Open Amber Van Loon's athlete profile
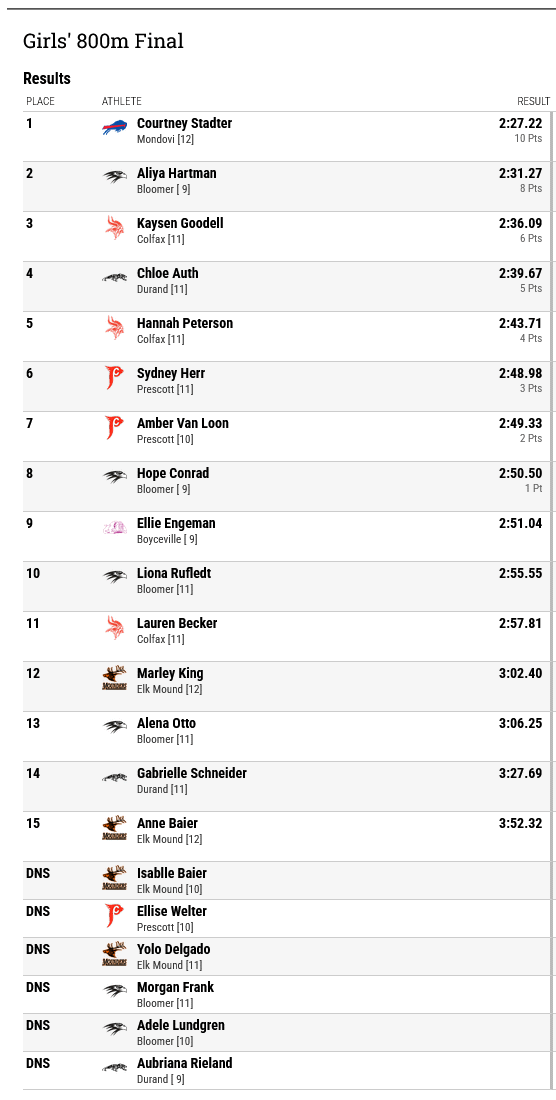This screenshot has height=1100, width=556. click(183, 423)
